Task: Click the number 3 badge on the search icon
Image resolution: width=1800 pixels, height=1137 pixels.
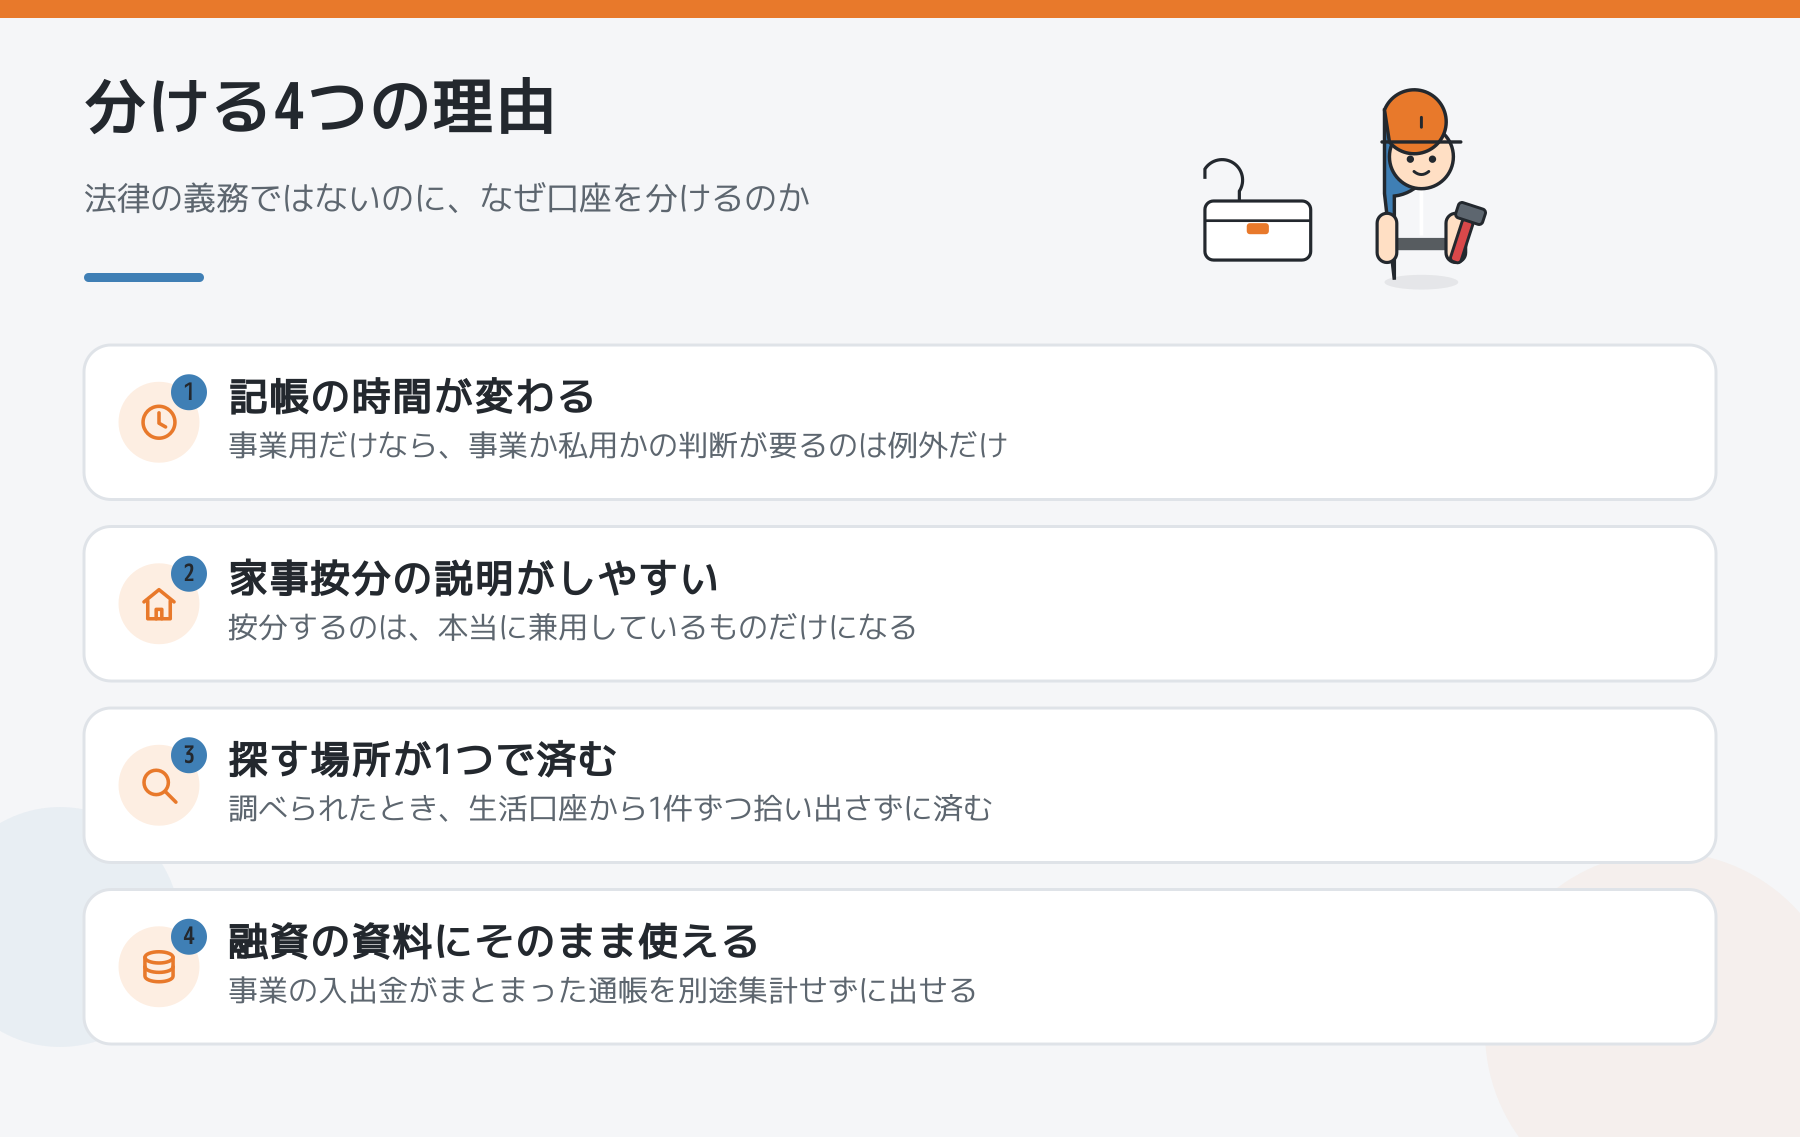Action: click(x=189, y=755)
